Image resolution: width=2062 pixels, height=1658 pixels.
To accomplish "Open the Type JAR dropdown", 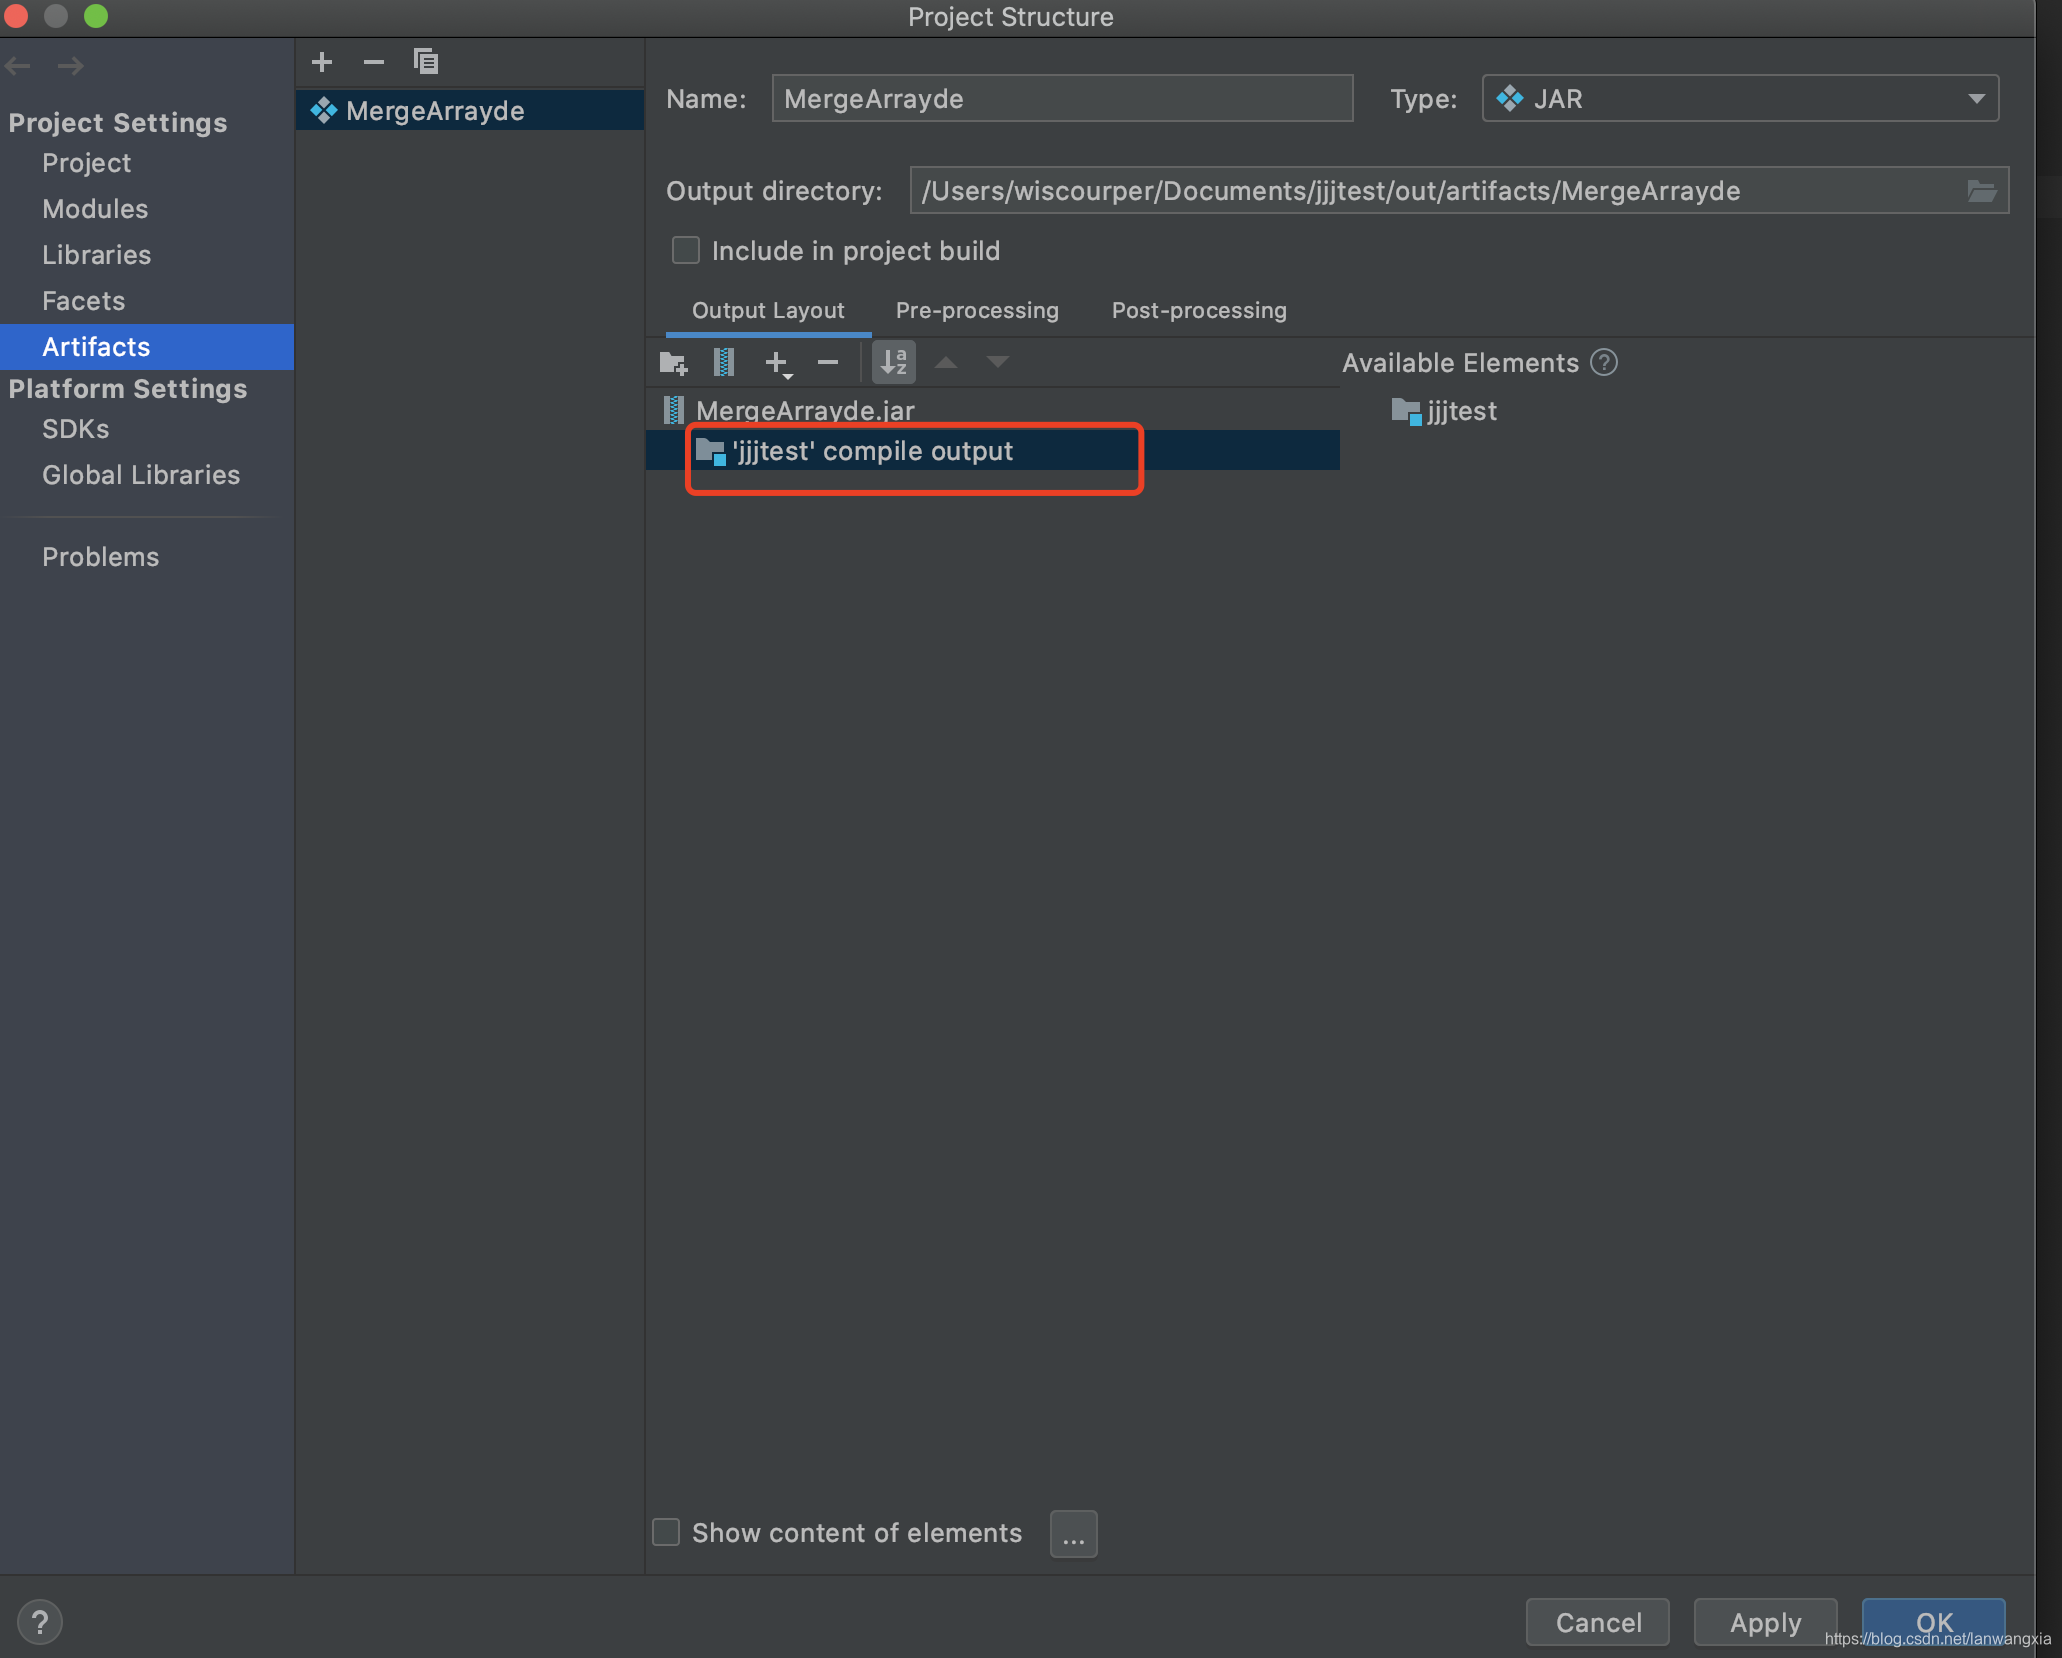I will coord(1740,99).
